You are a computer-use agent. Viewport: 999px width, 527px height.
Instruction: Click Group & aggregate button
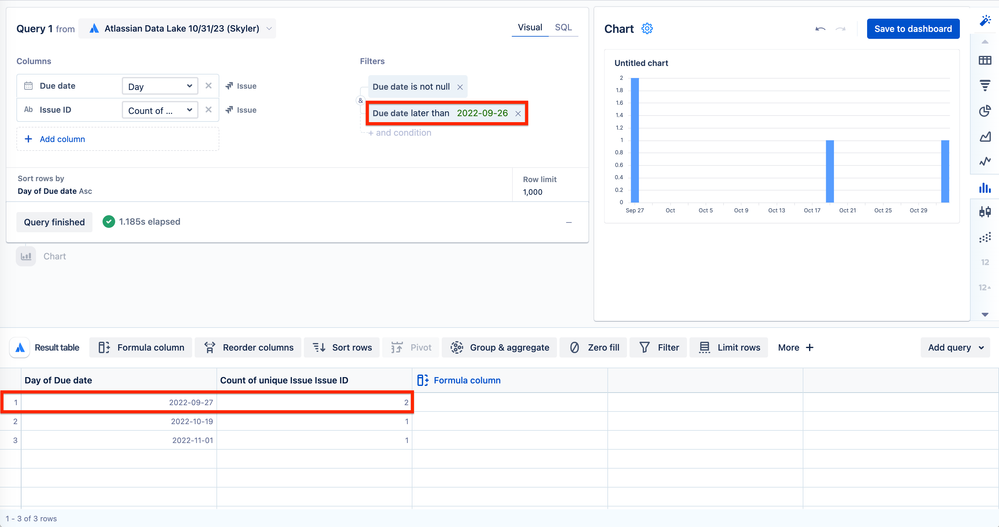coord(500,347)
